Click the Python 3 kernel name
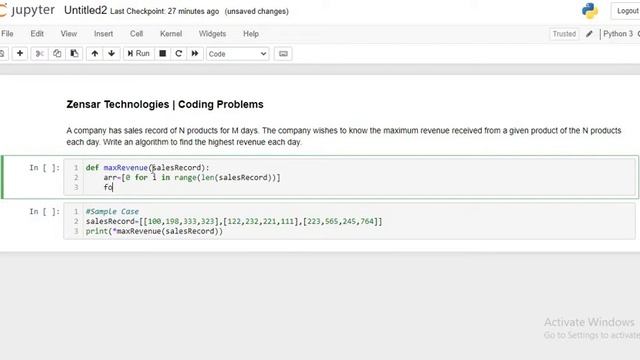Image resolution: width=640 pixels, height=360 pixels. click(x=618, y=34)
